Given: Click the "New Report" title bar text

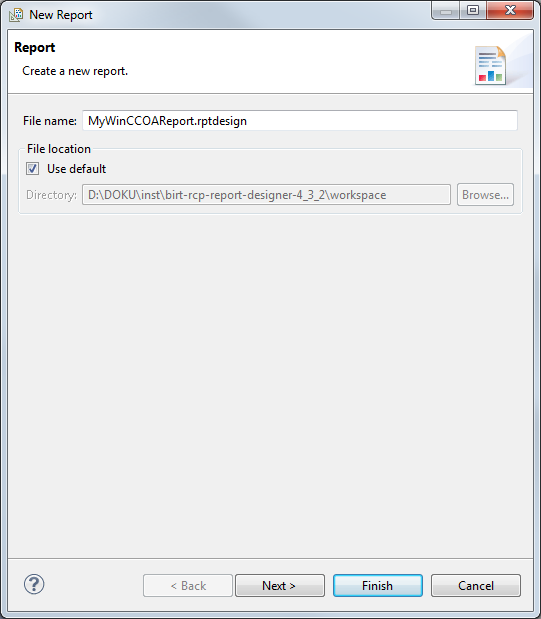Looking at the screenshot, I should tap(61, 15).
